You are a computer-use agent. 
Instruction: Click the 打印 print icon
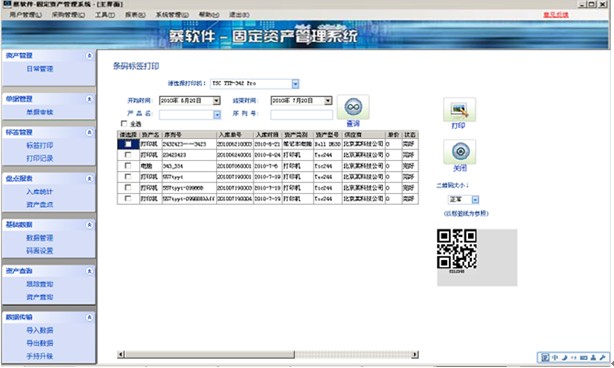click(459, 109)
